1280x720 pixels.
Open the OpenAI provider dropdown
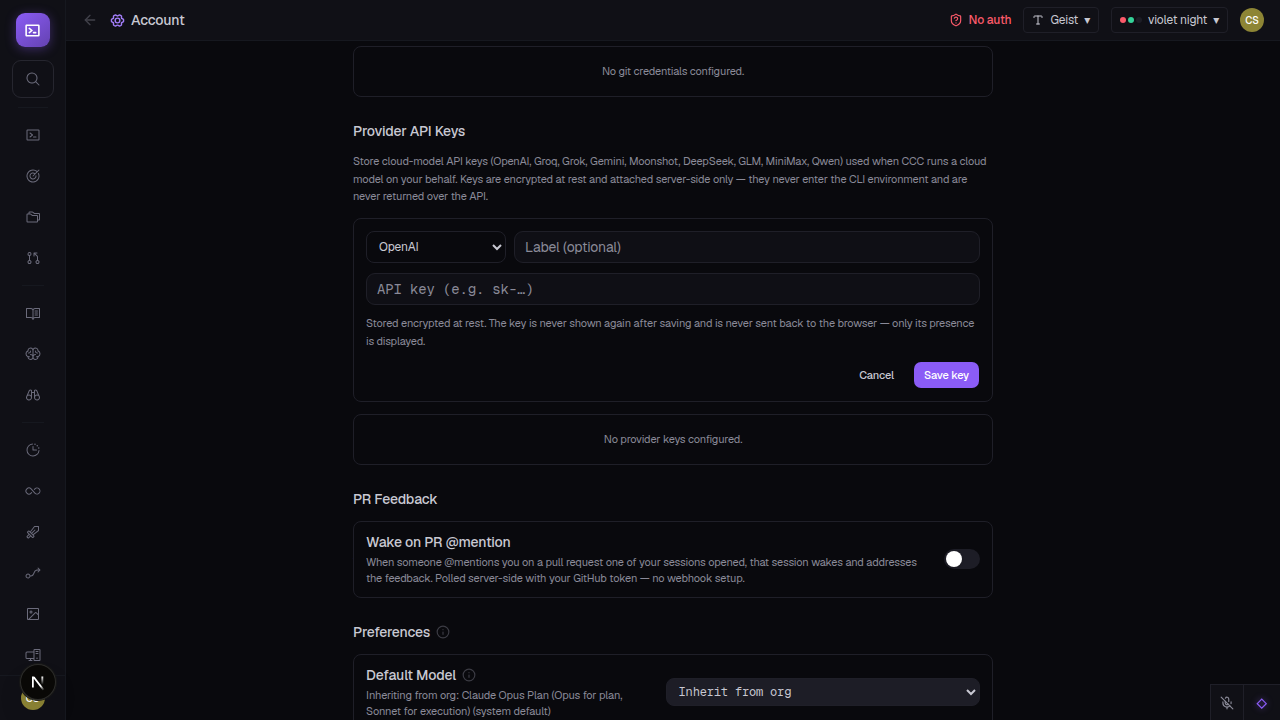436,247
